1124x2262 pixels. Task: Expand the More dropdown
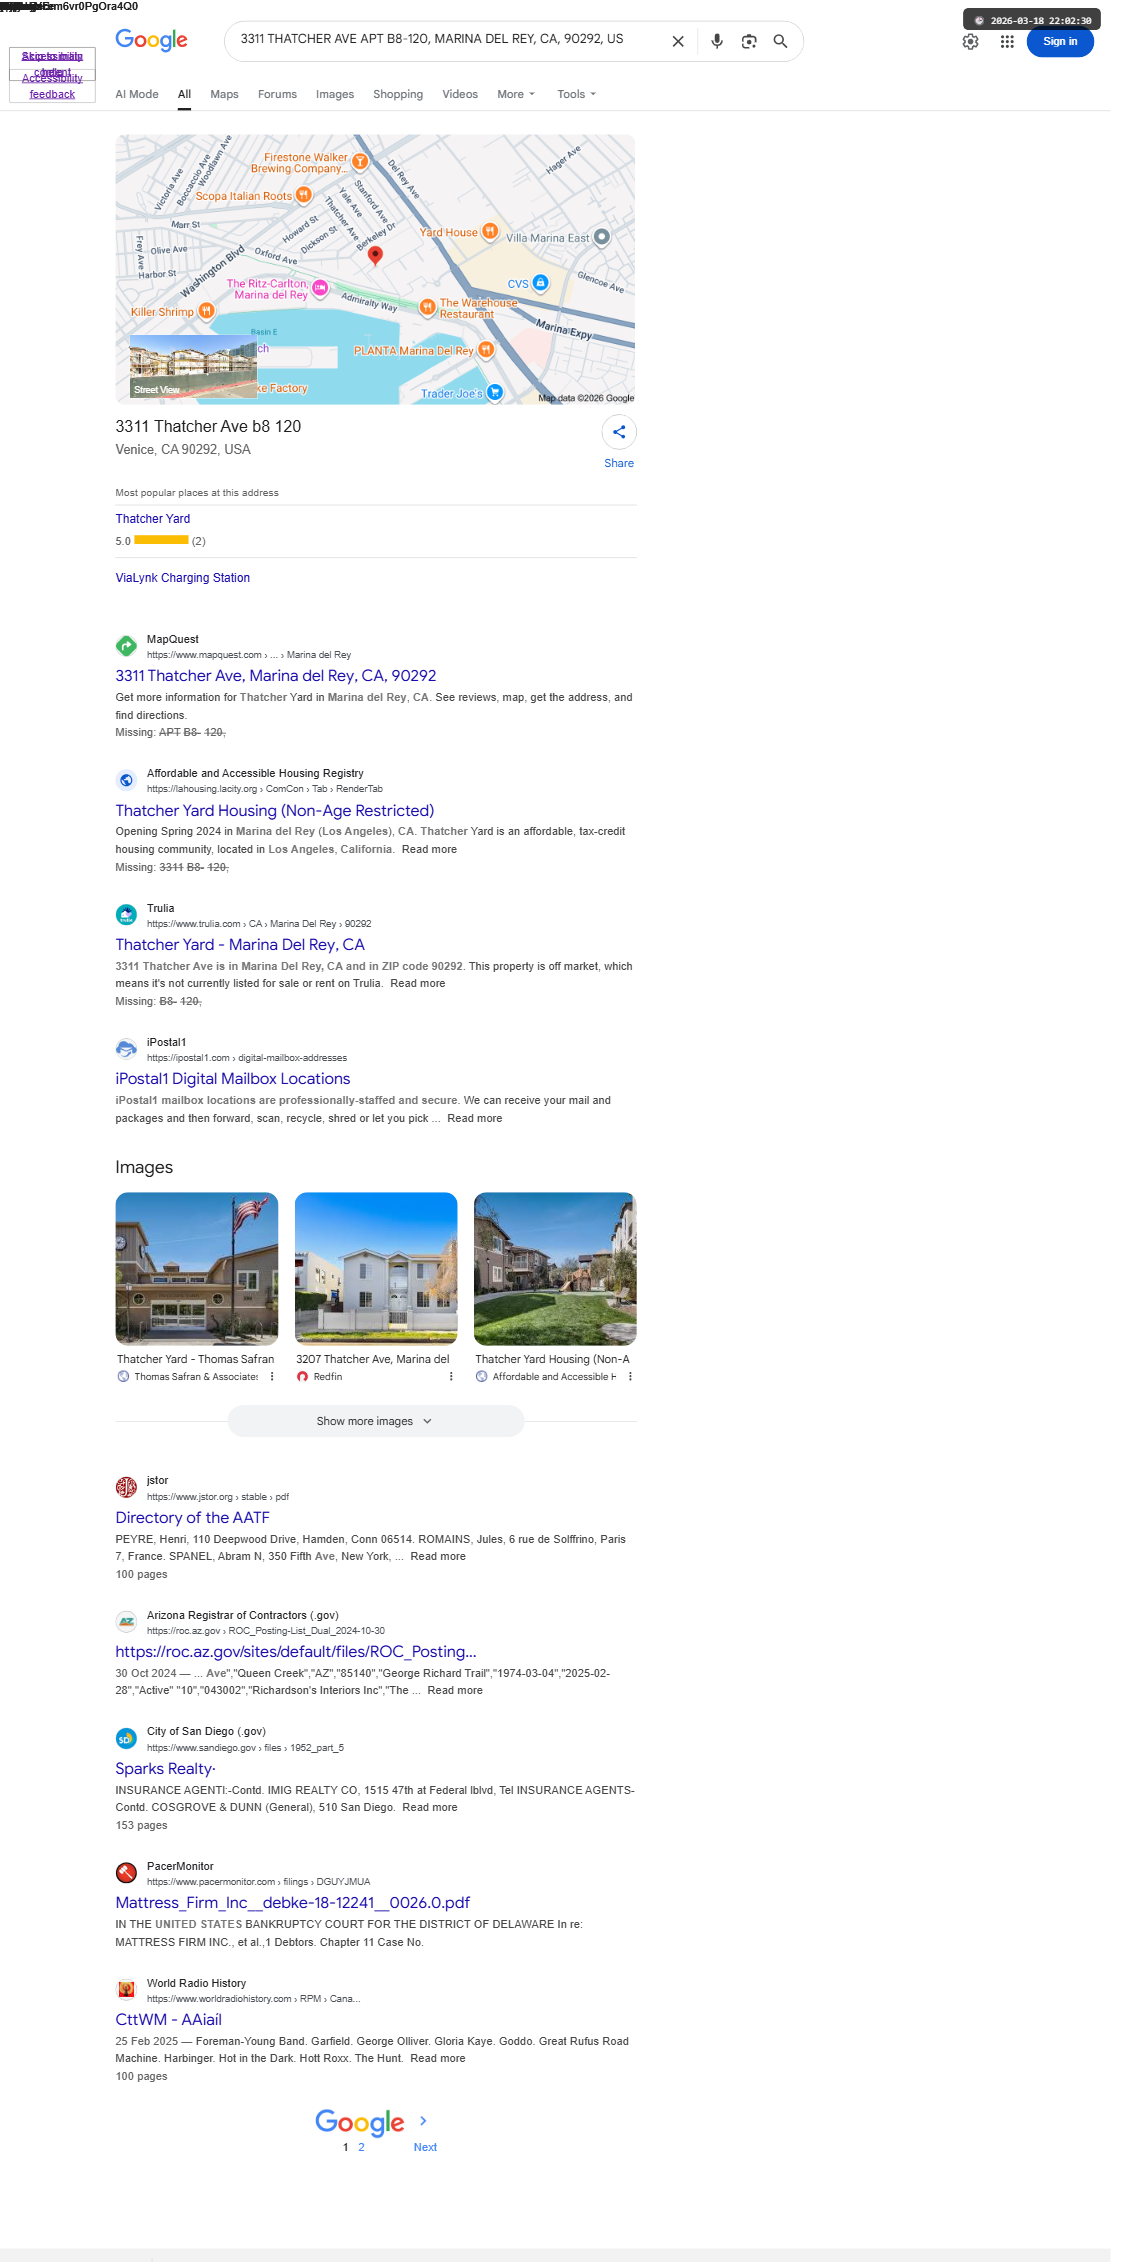(x=516, y=94)
